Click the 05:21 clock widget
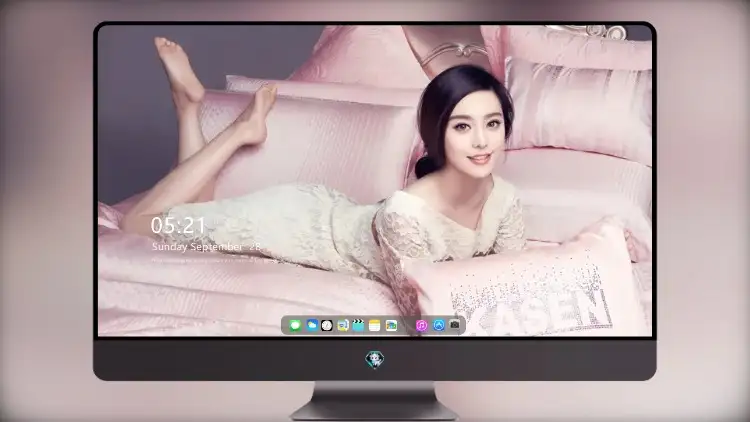Image resolution: width=750 pixels, height=422 pixels. (178, 225)
